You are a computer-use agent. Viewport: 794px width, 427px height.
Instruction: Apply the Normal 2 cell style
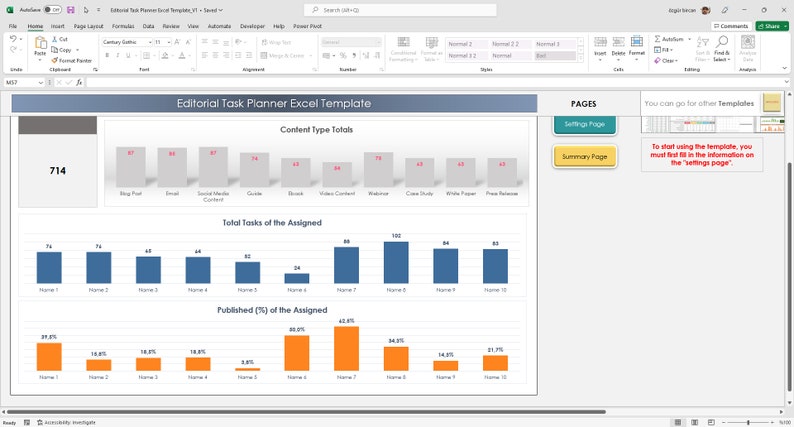coord(466,44)
